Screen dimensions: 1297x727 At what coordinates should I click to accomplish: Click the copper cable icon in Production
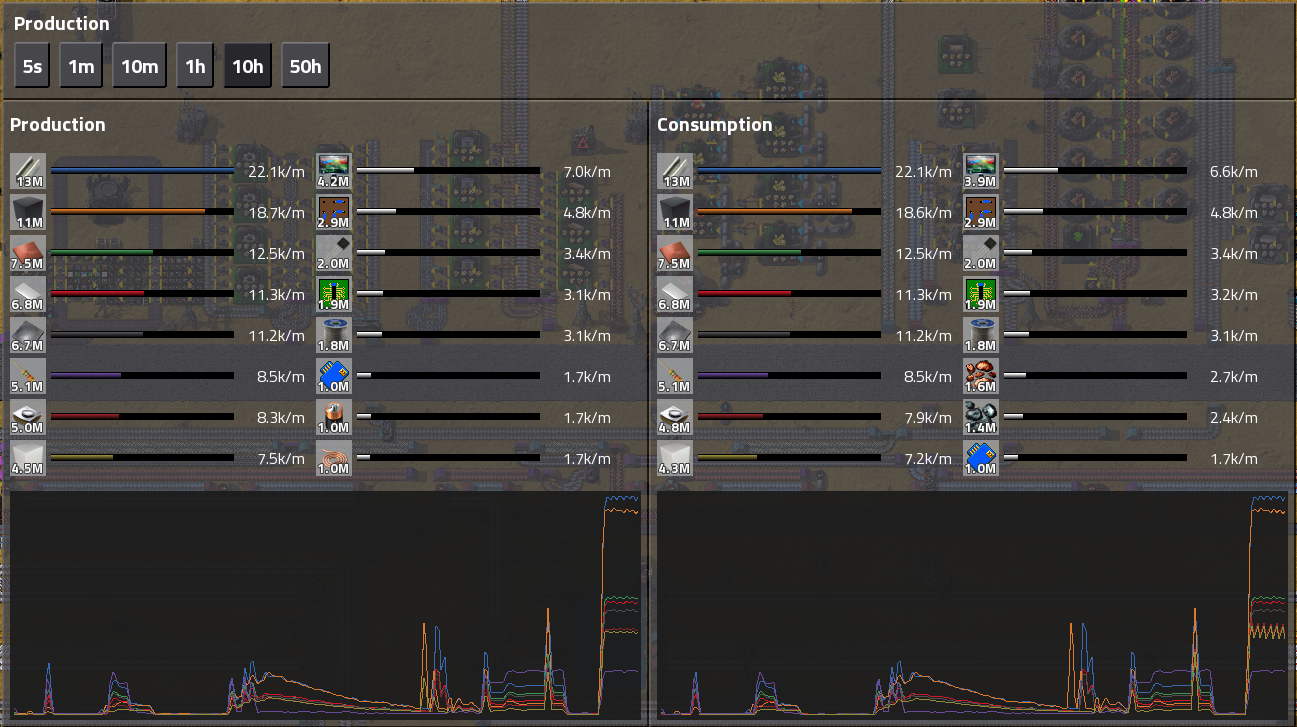(334, 458)
